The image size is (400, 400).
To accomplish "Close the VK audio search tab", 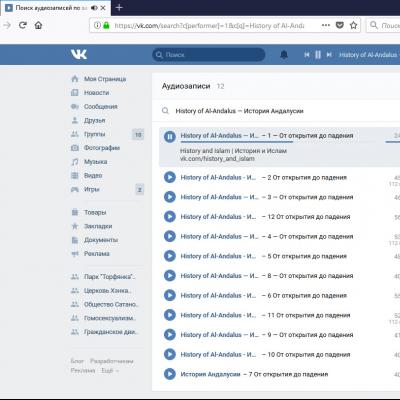I will click(103, 8).
